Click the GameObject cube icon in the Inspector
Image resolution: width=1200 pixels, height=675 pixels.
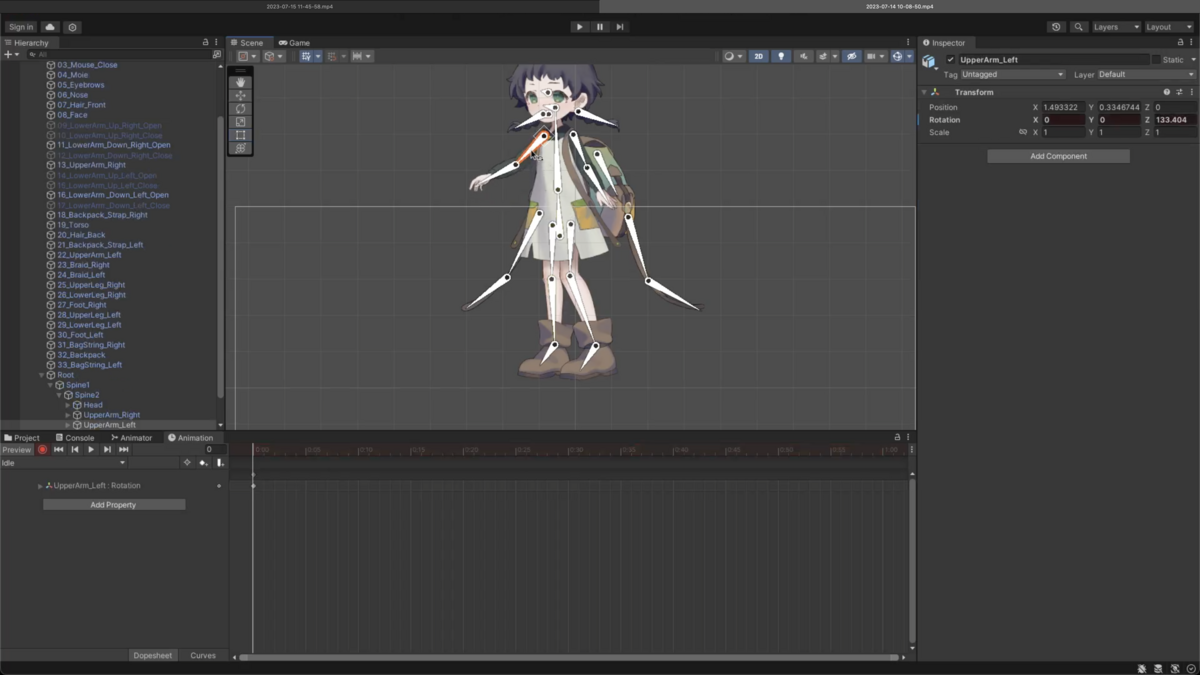(929, 62)
